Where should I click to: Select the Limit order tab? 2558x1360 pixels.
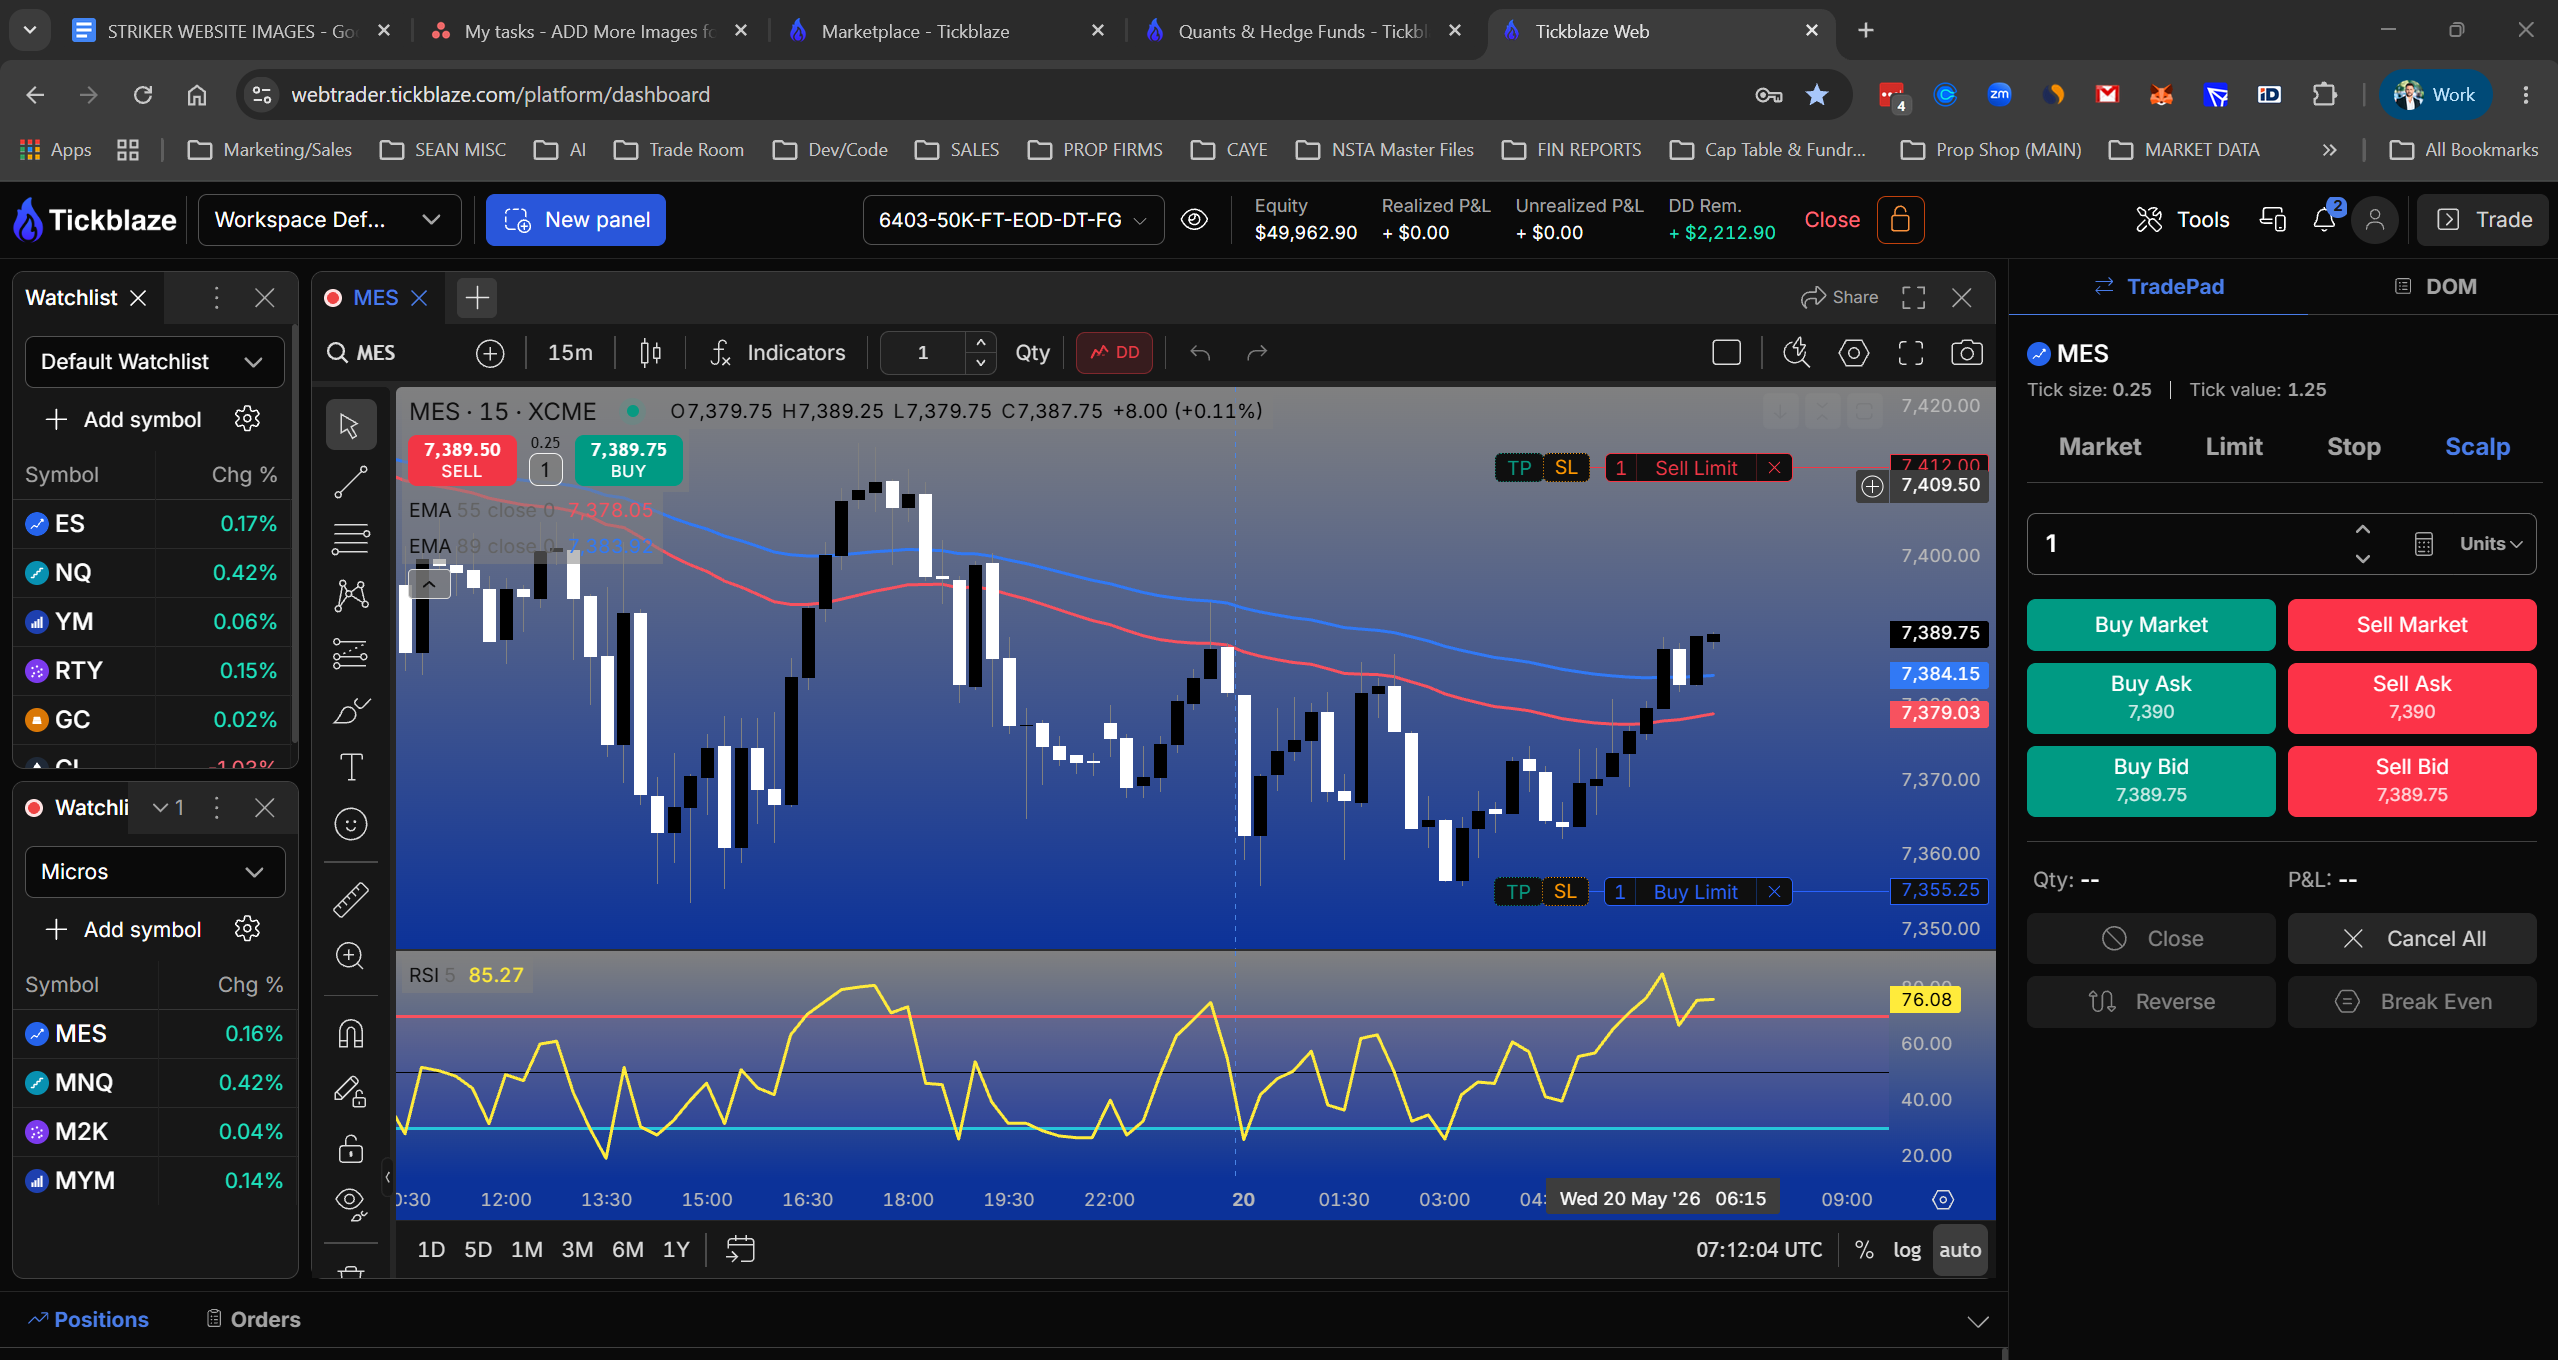[2233, 447]
